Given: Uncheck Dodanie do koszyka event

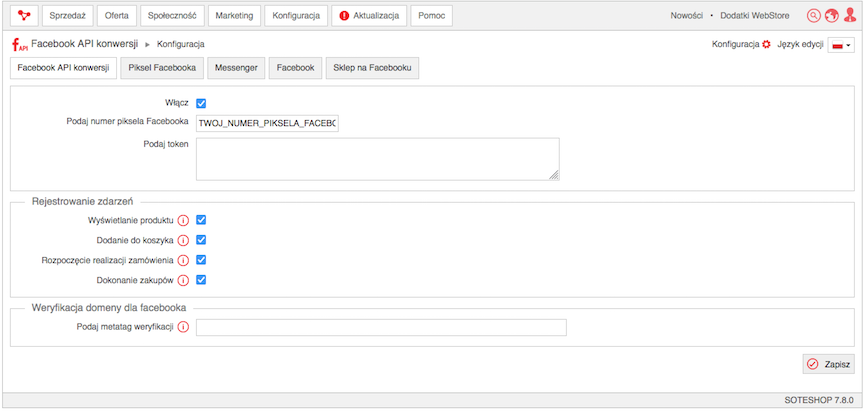Looking at the screenshot, I should point(201,240).
